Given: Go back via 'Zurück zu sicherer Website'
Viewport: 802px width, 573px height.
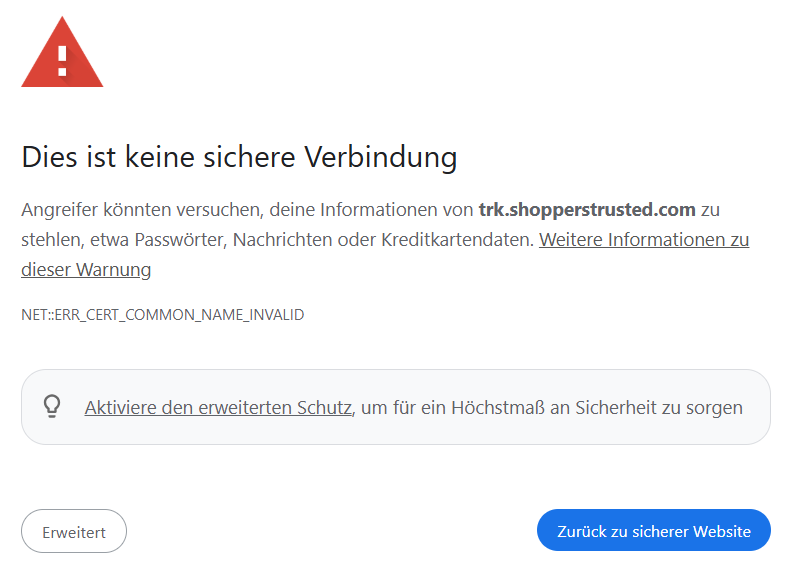Looking at the screenshot, I should pyautogui.click(x=654, y=531).
